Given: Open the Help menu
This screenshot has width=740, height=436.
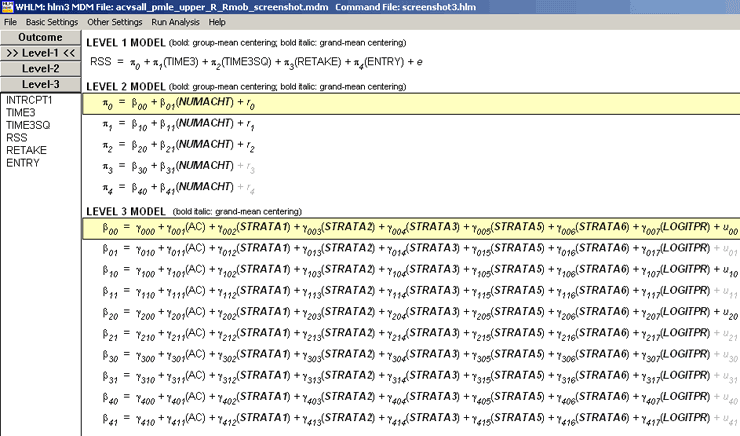Looking at the screenshot, I should [x=217, y=22].
